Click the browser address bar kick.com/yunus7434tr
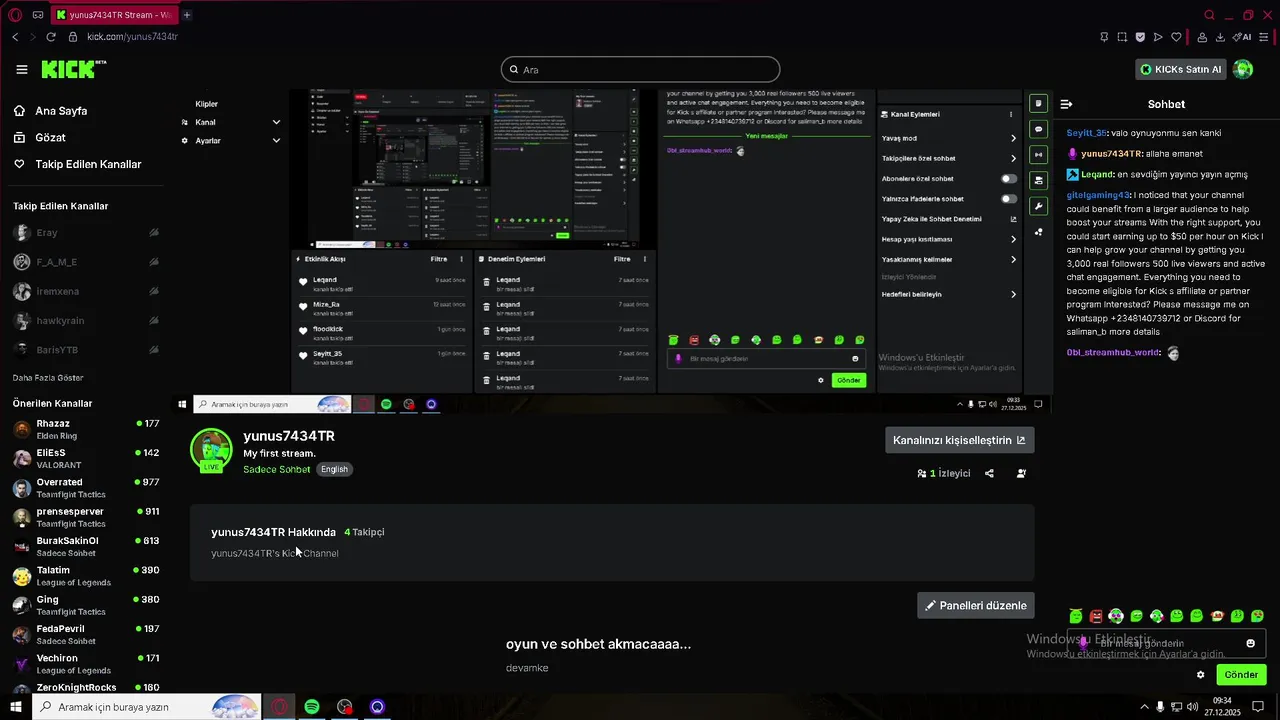The image size is (1280, 720). coord(132,37)
